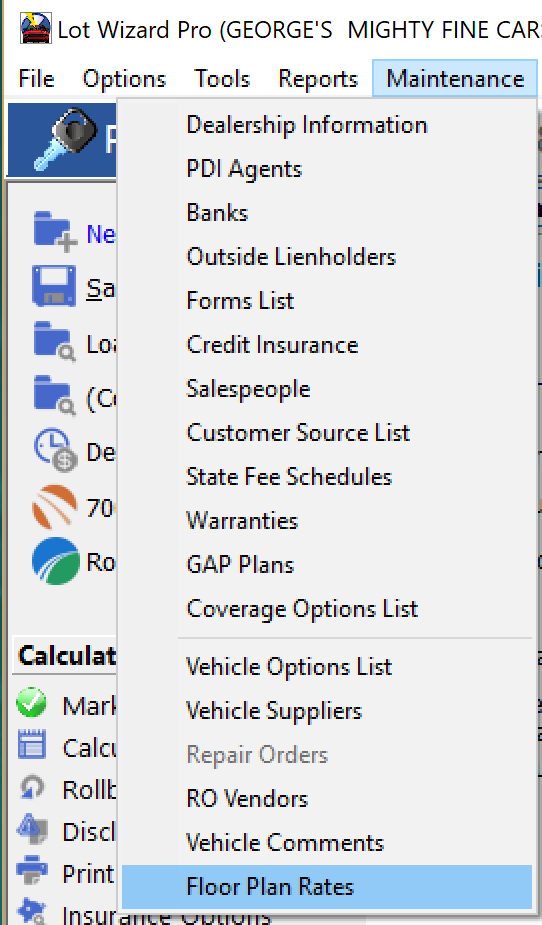Click the calendar Calculate icon
542x925 pixels.
32,744
